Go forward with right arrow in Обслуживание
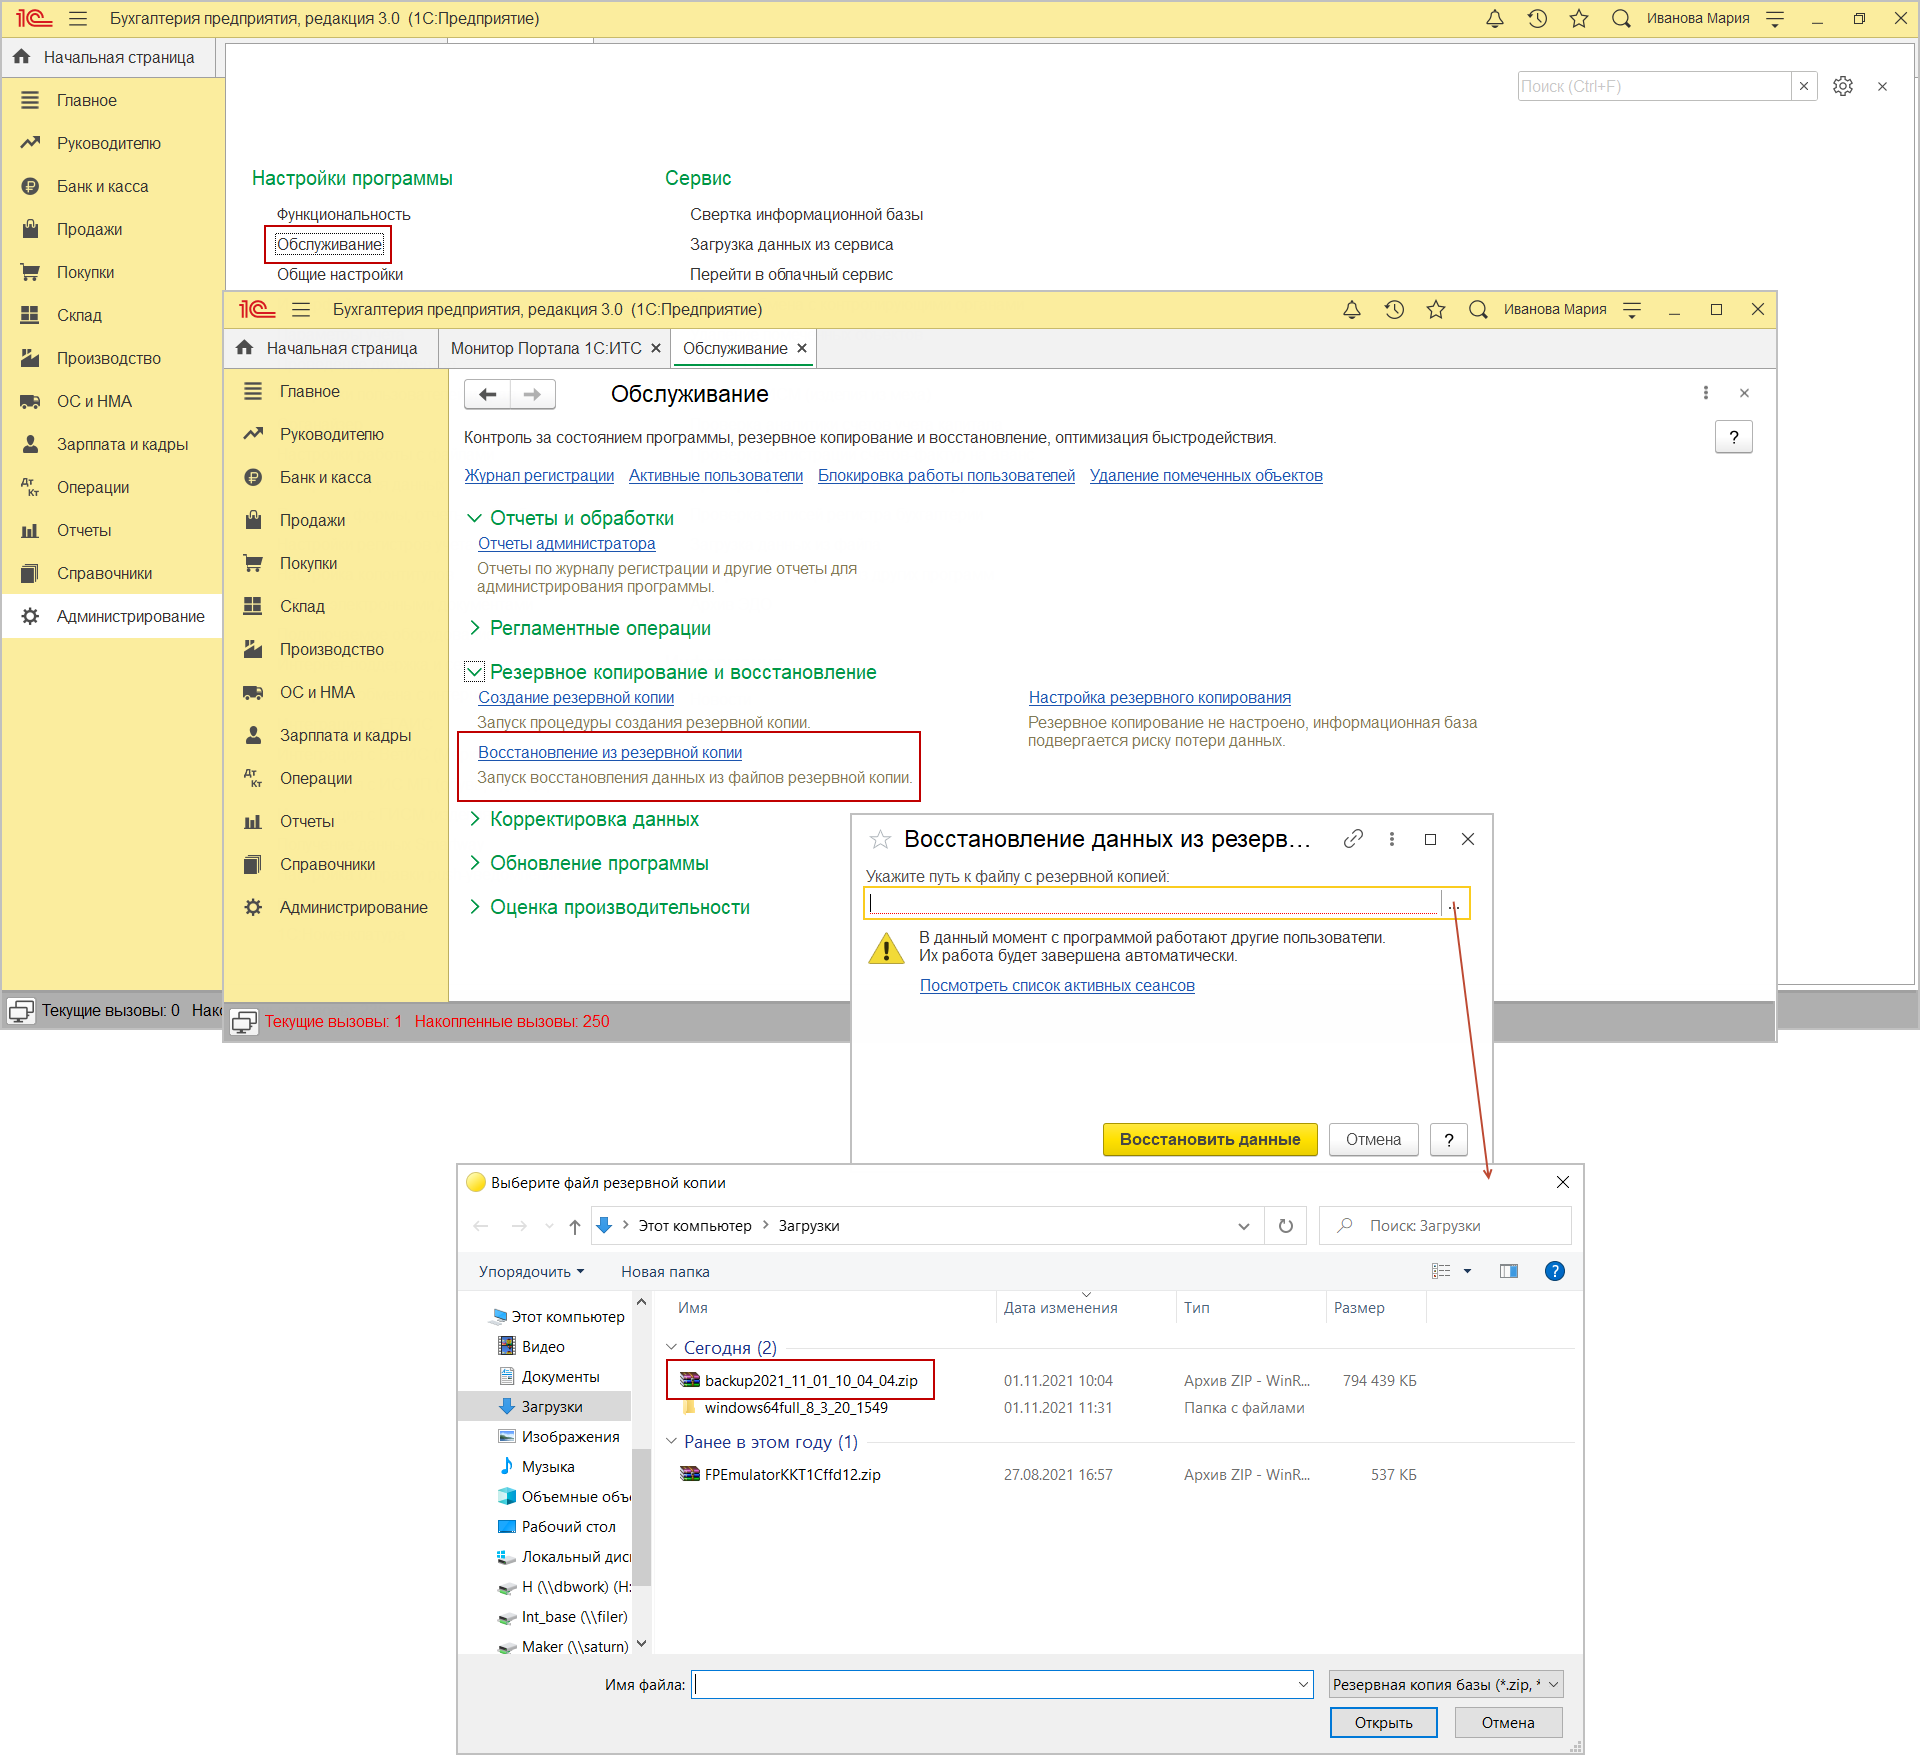 [532, 394]
